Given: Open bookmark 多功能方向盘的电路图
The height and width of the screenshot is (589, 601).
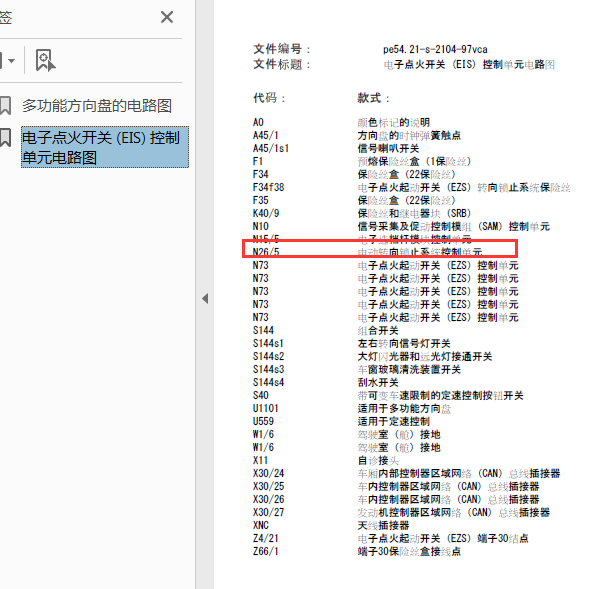Looking at the screenshot, I should (x=97, y=105).
